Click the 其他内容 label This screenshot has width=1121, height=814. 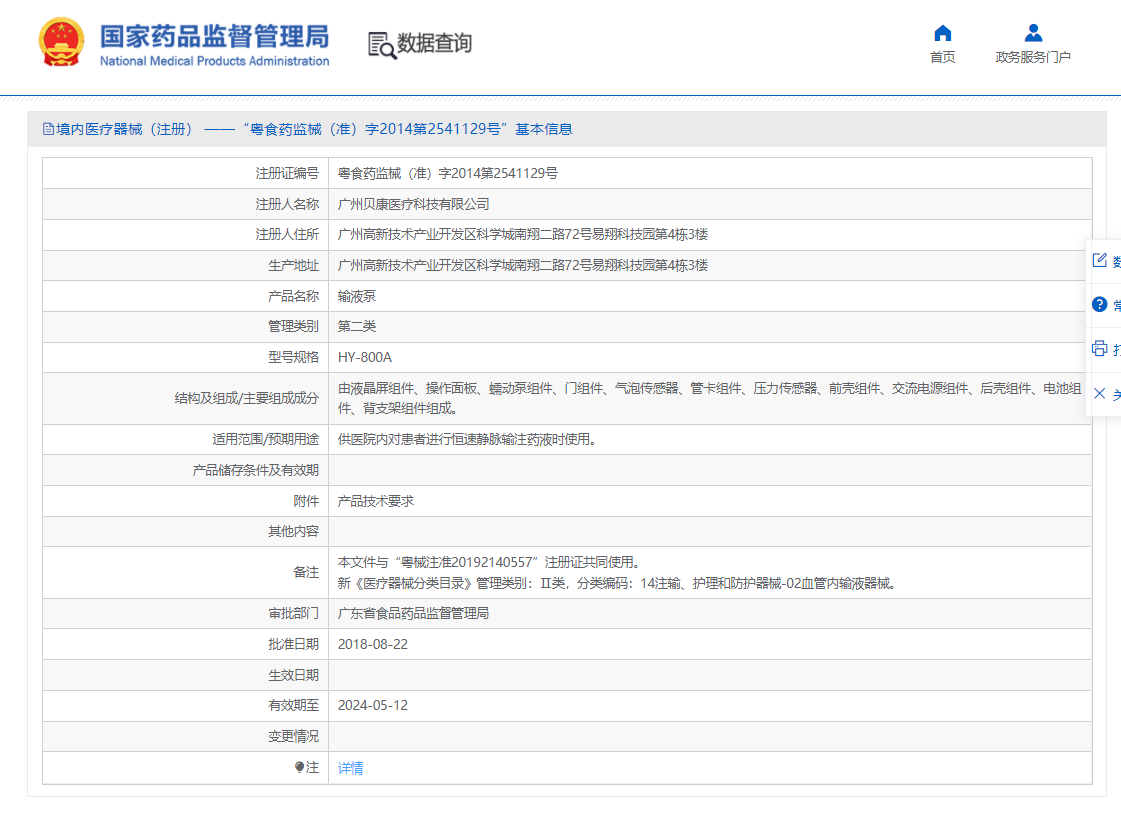(294, 531)
